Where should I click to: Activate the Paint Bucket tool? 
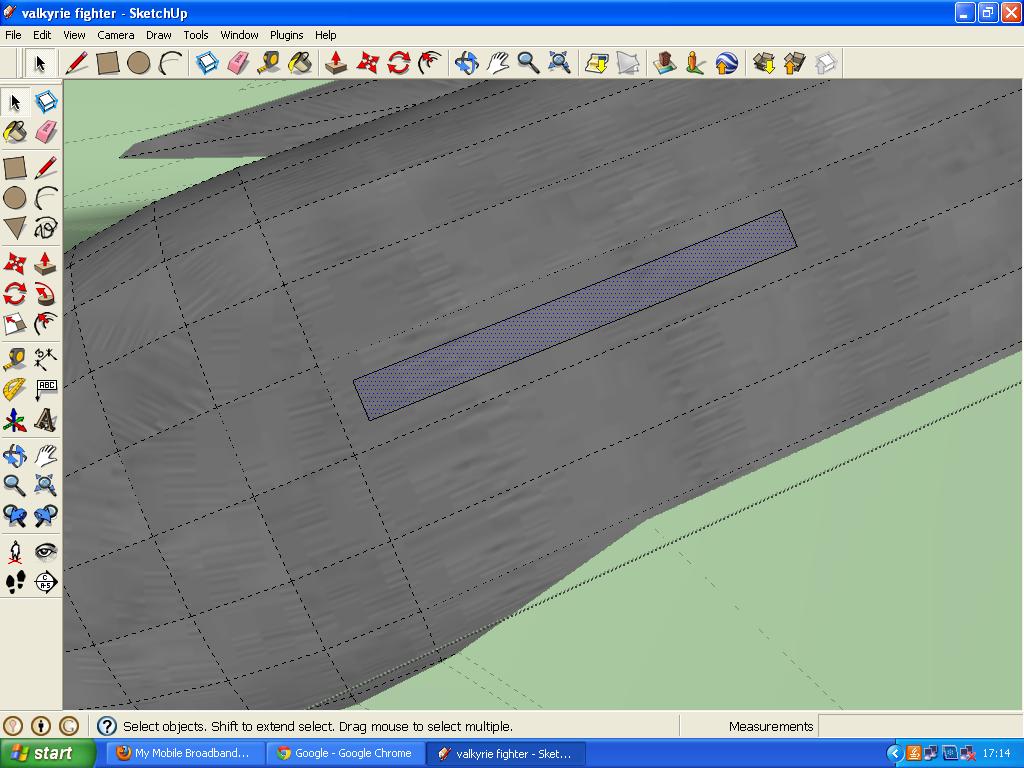15,131
